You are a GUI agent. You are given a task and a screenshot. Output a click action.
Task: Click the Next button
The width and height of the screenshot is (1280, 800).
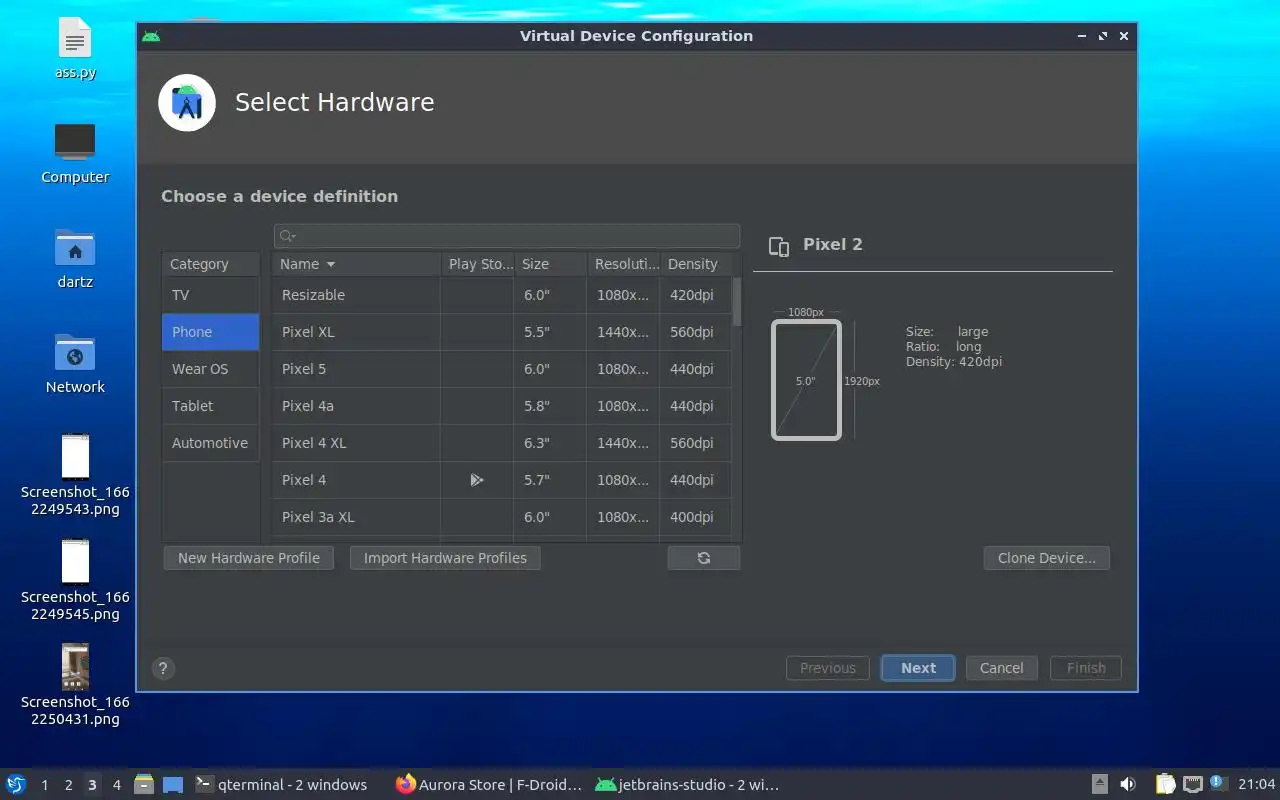918,668
